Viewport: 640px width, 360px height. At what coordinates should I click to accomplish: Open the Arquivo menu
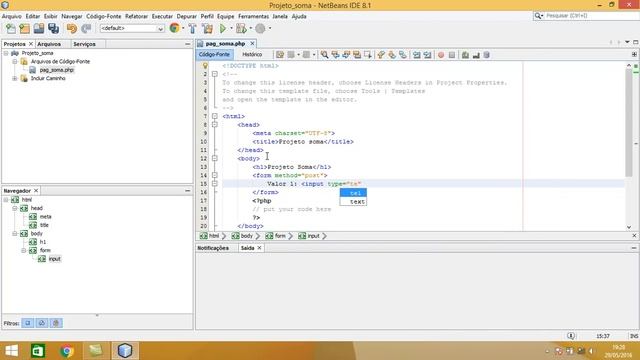[11, 16]
